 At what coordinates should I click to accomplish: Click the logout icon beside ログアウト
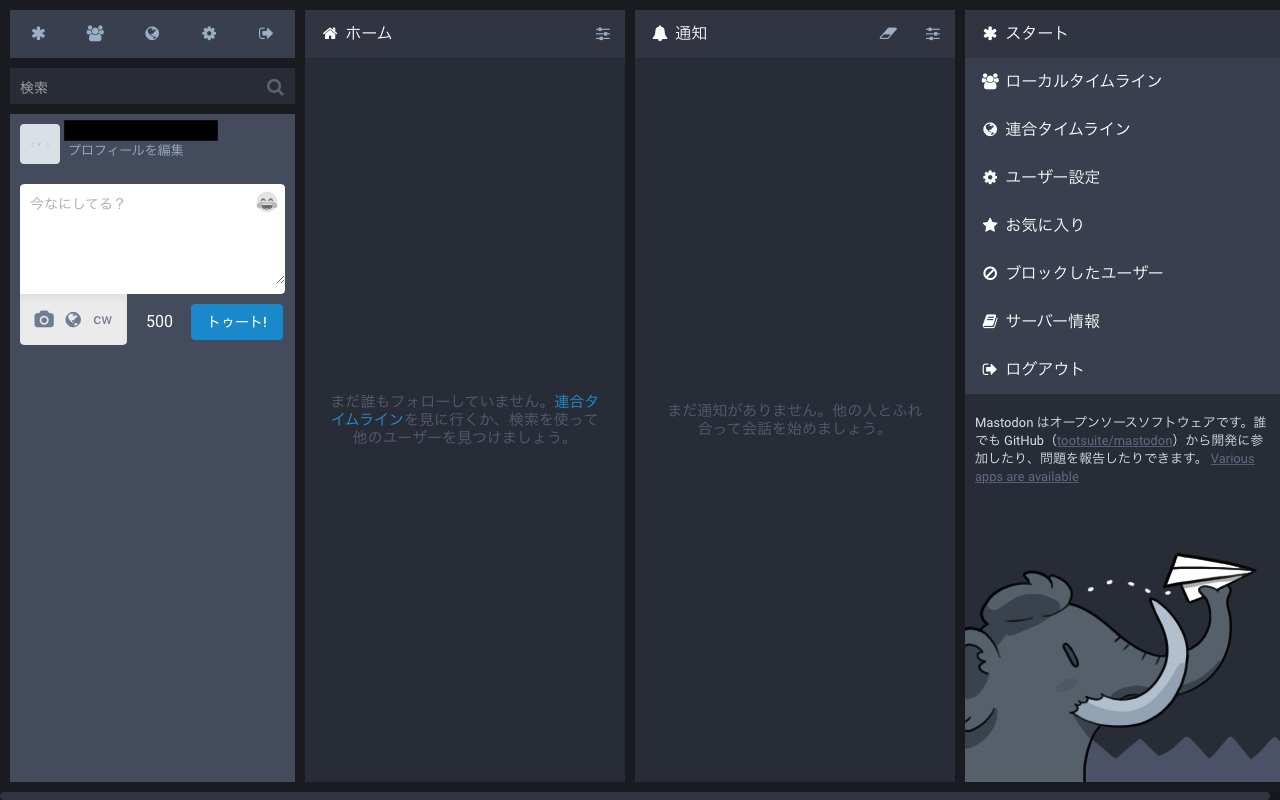tap(990, 369)
